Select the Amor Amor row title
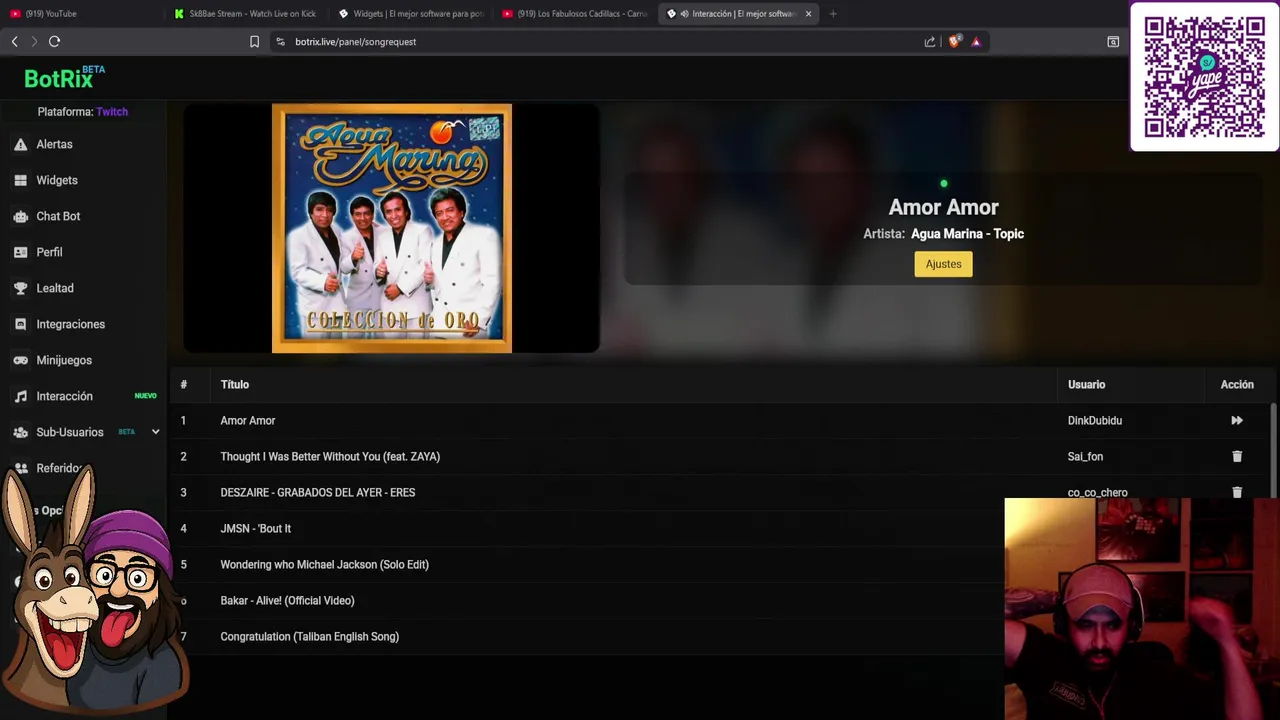Viewport: 1280px width, 720px height. click(x=248, y=421)
